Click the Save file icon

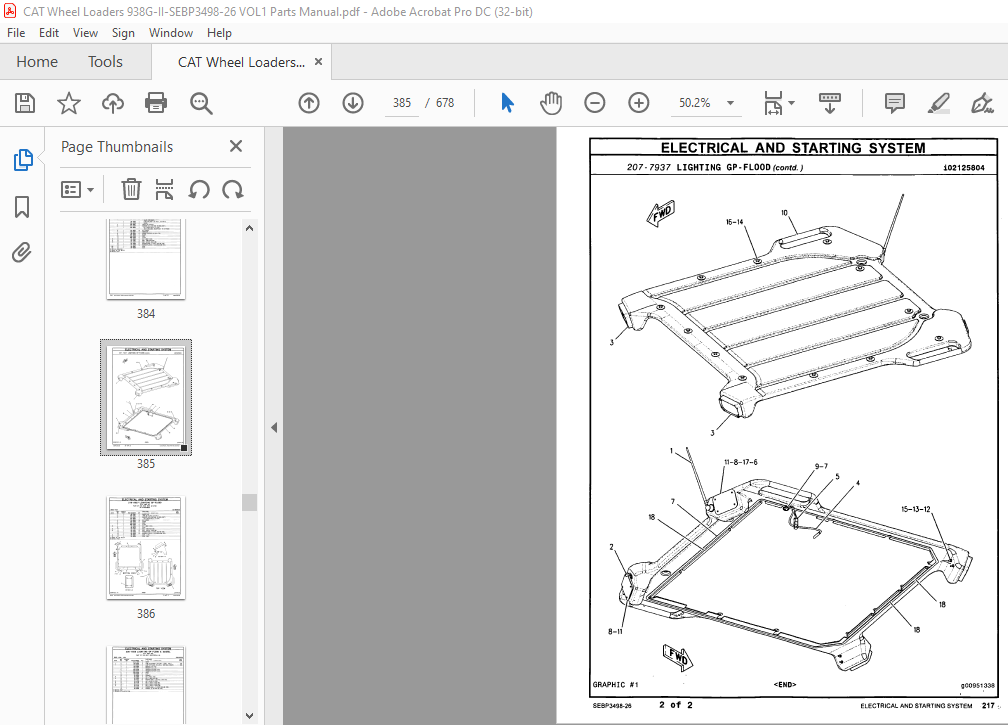25,103
